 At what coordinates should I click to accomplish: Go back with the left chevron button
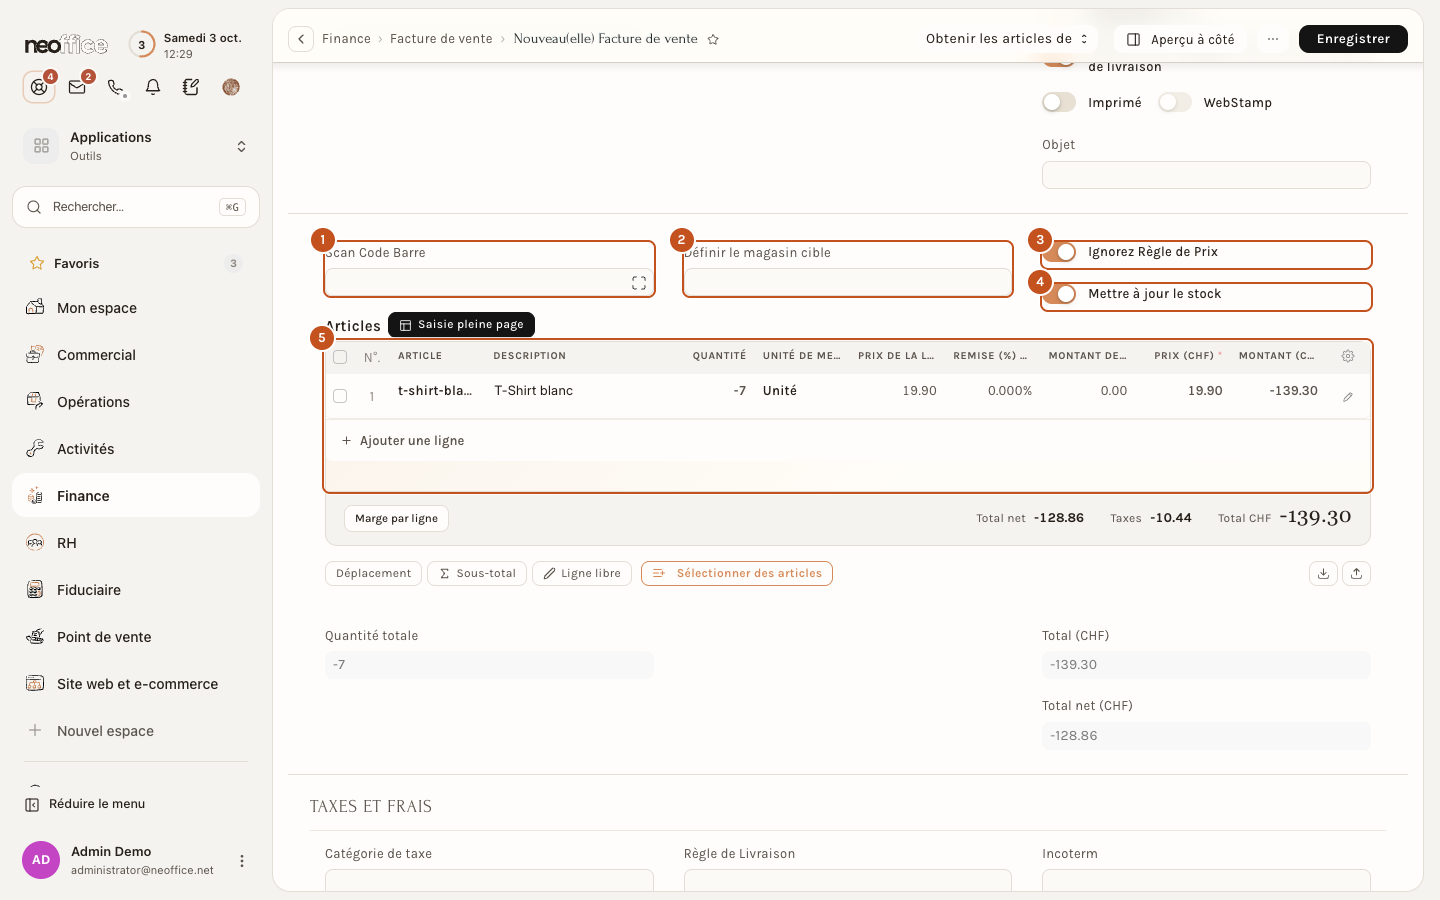pyautogui.click(x=301, y=39)
